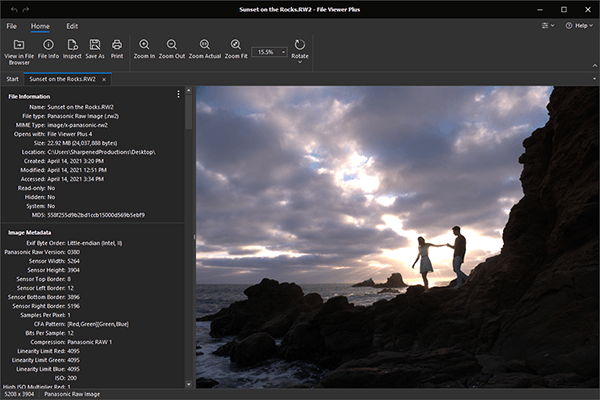Image resolution: width=600 pixels, height=400 pixels.
Task: Click the Compression Panasonic RAW 1 value
Action: (90, 342)
